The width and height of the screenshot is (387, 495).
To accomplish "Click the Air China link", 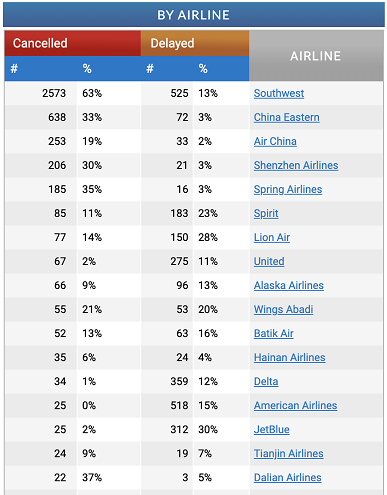I will [275, 141].
